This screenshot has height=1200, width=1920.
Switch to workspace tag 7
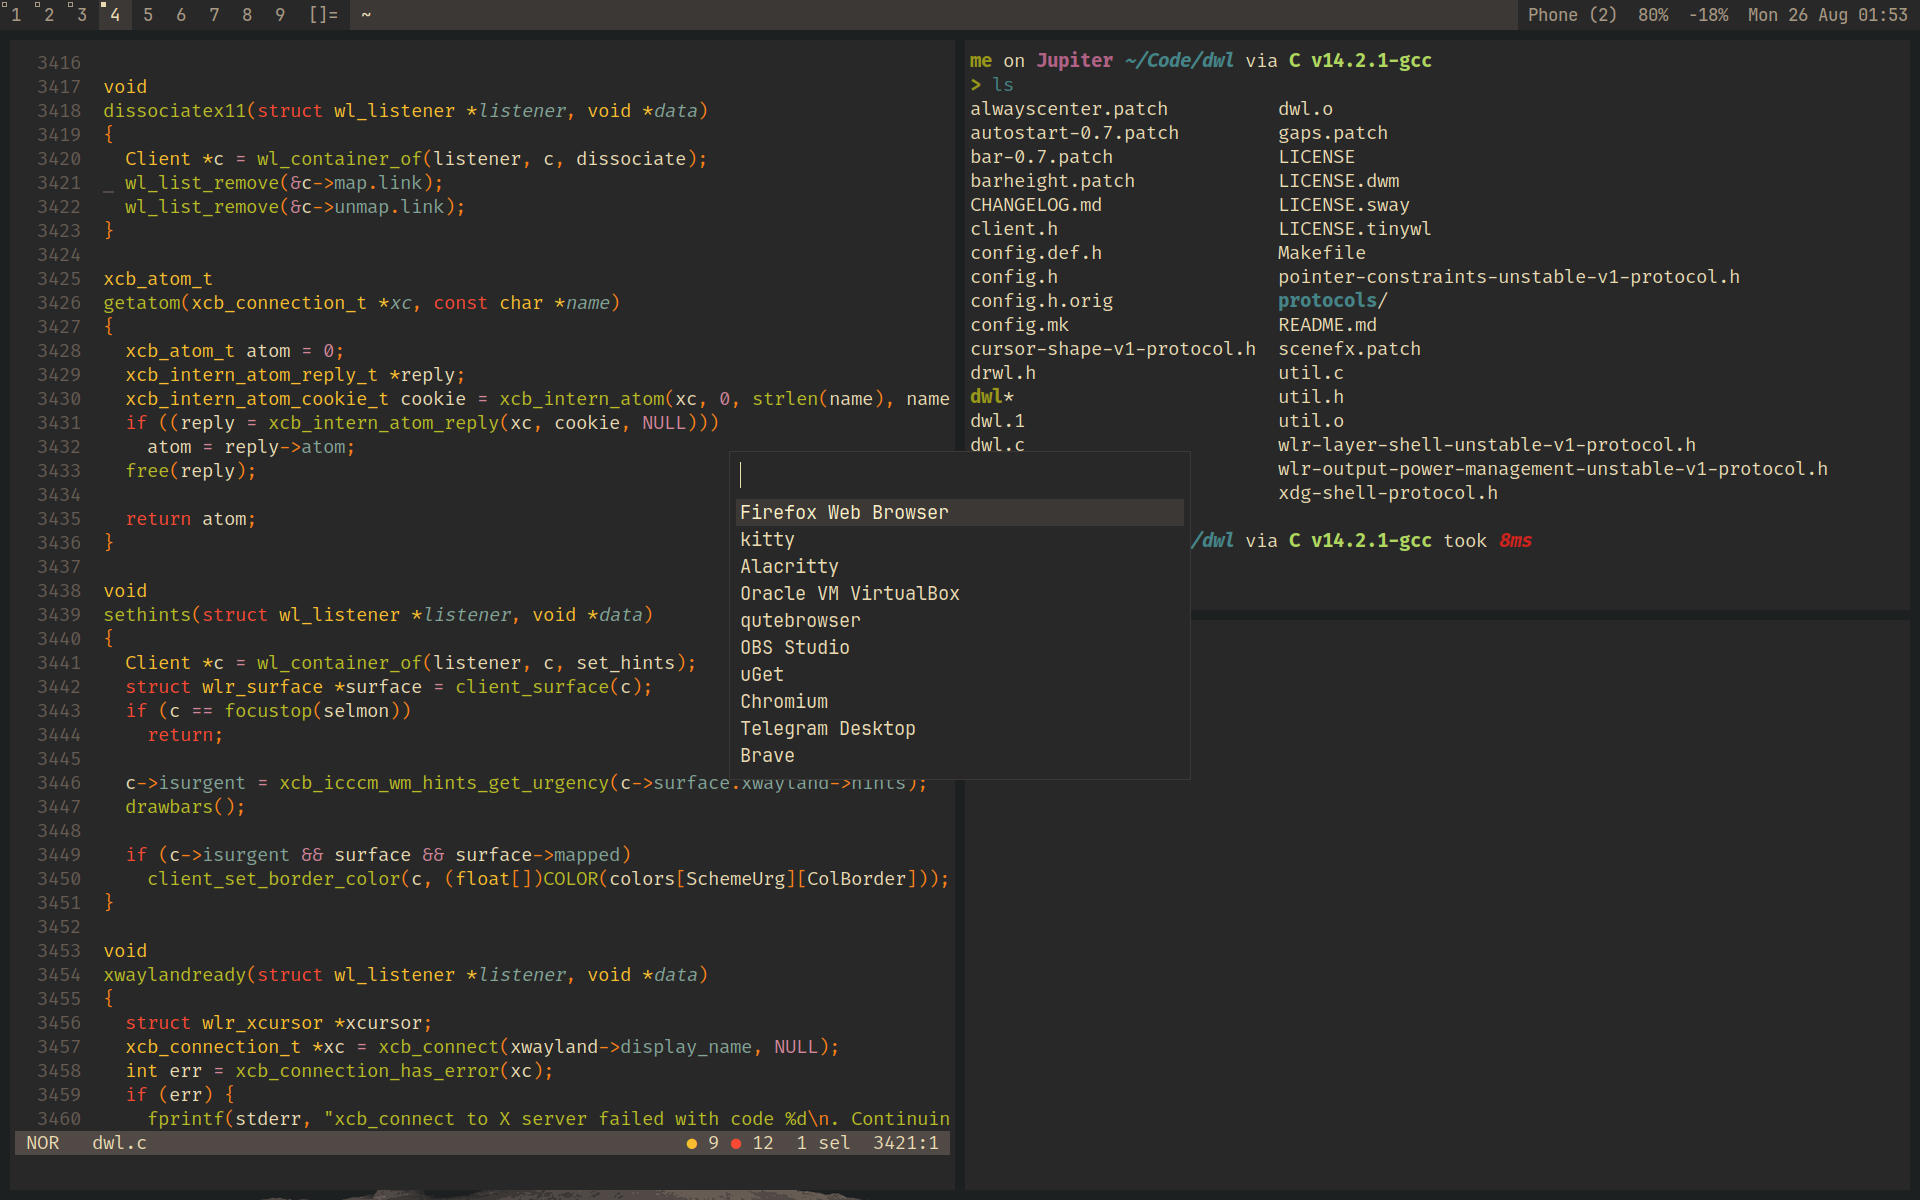pyautogui.click(x=214, y=15)
